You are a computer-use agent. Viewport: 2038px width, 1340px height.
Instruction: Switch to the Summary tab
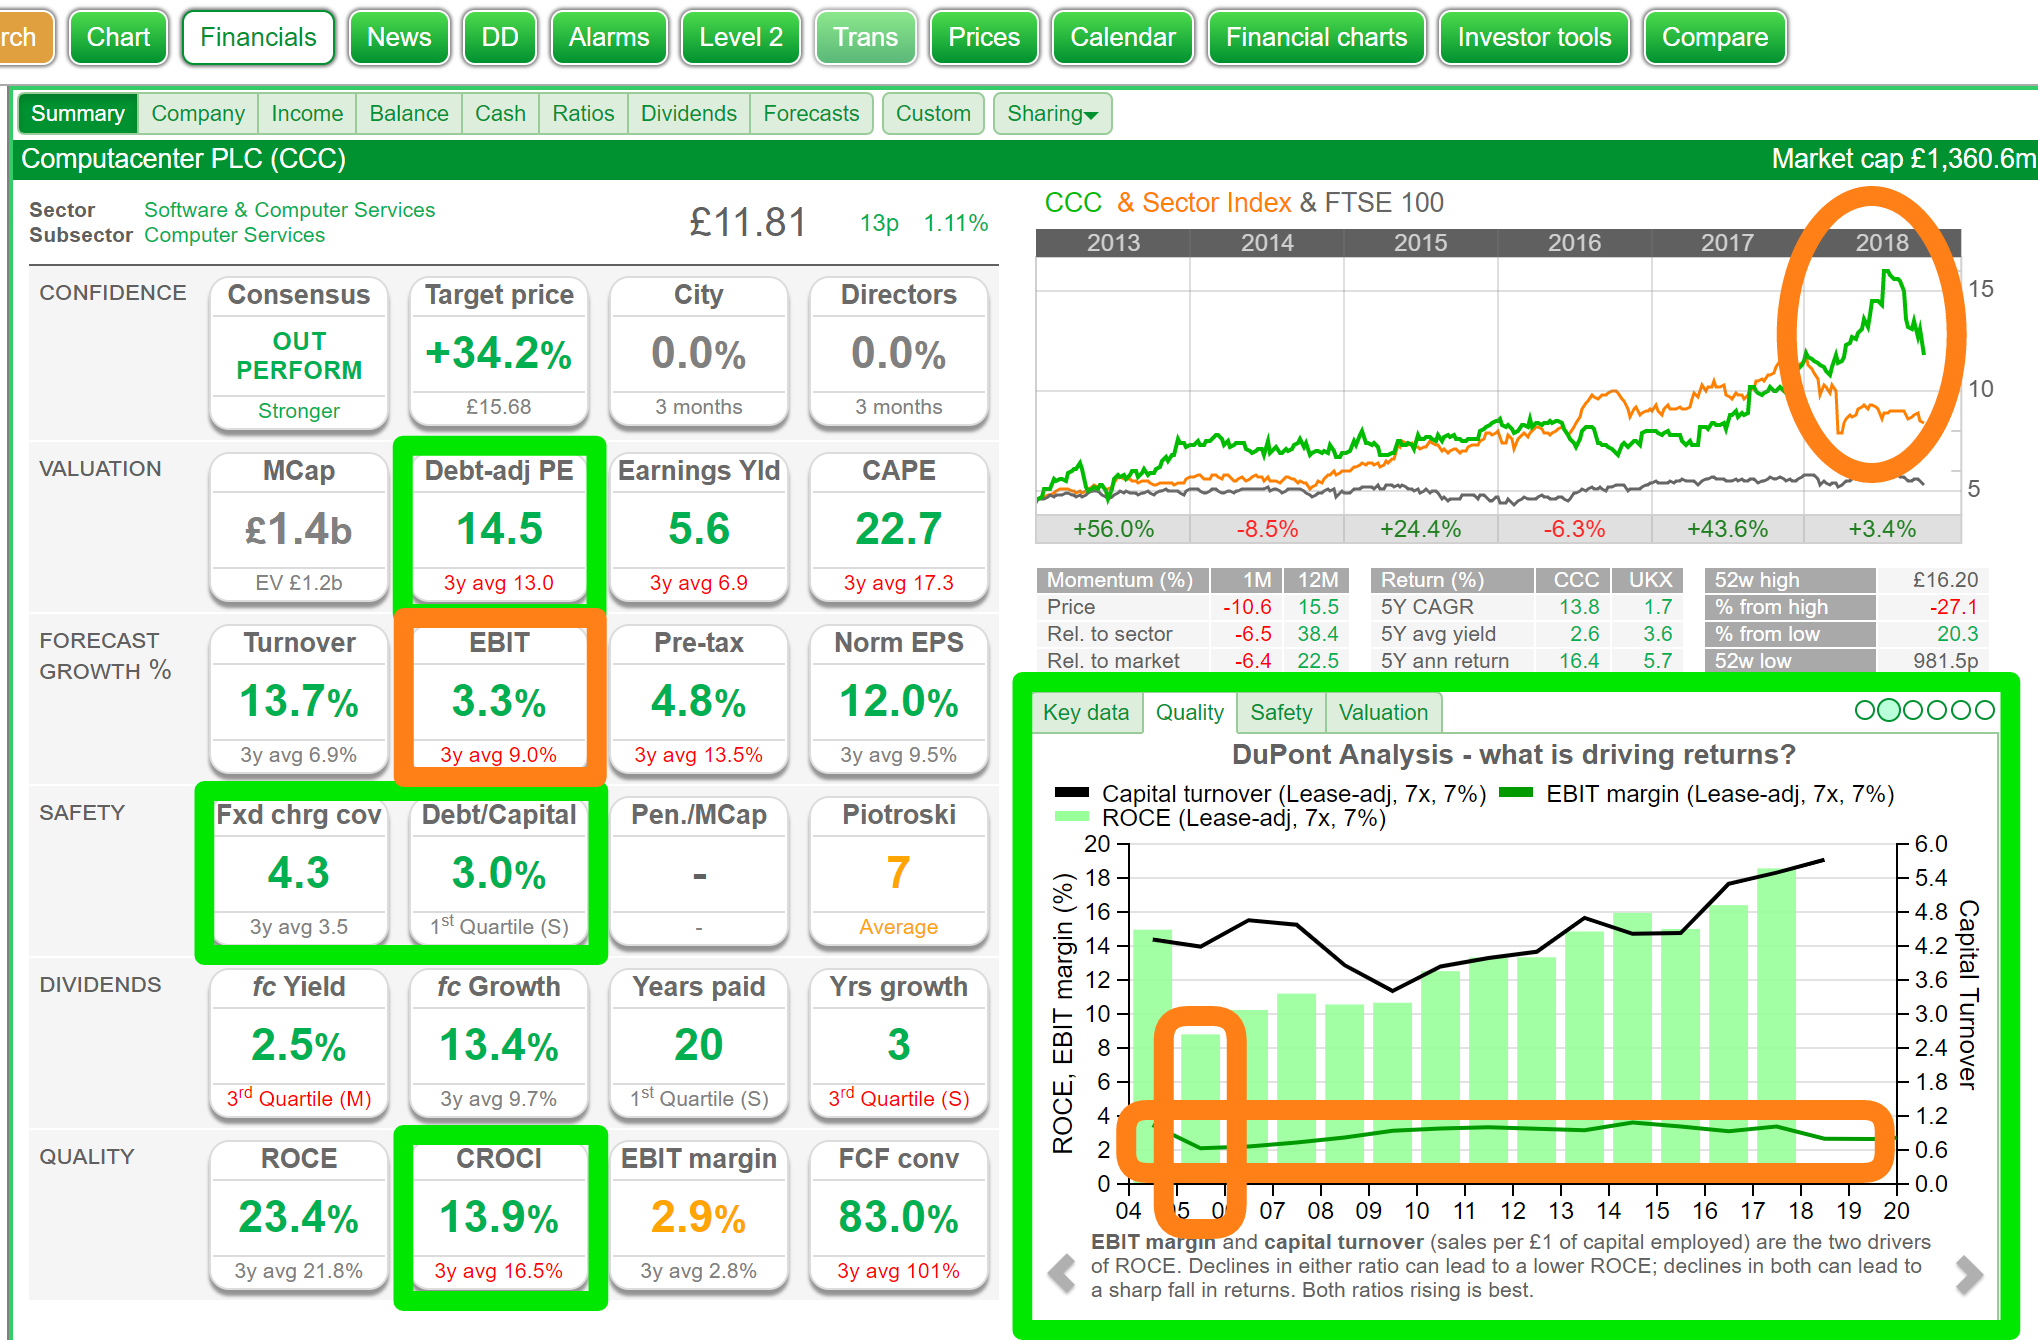click(78, 113)
